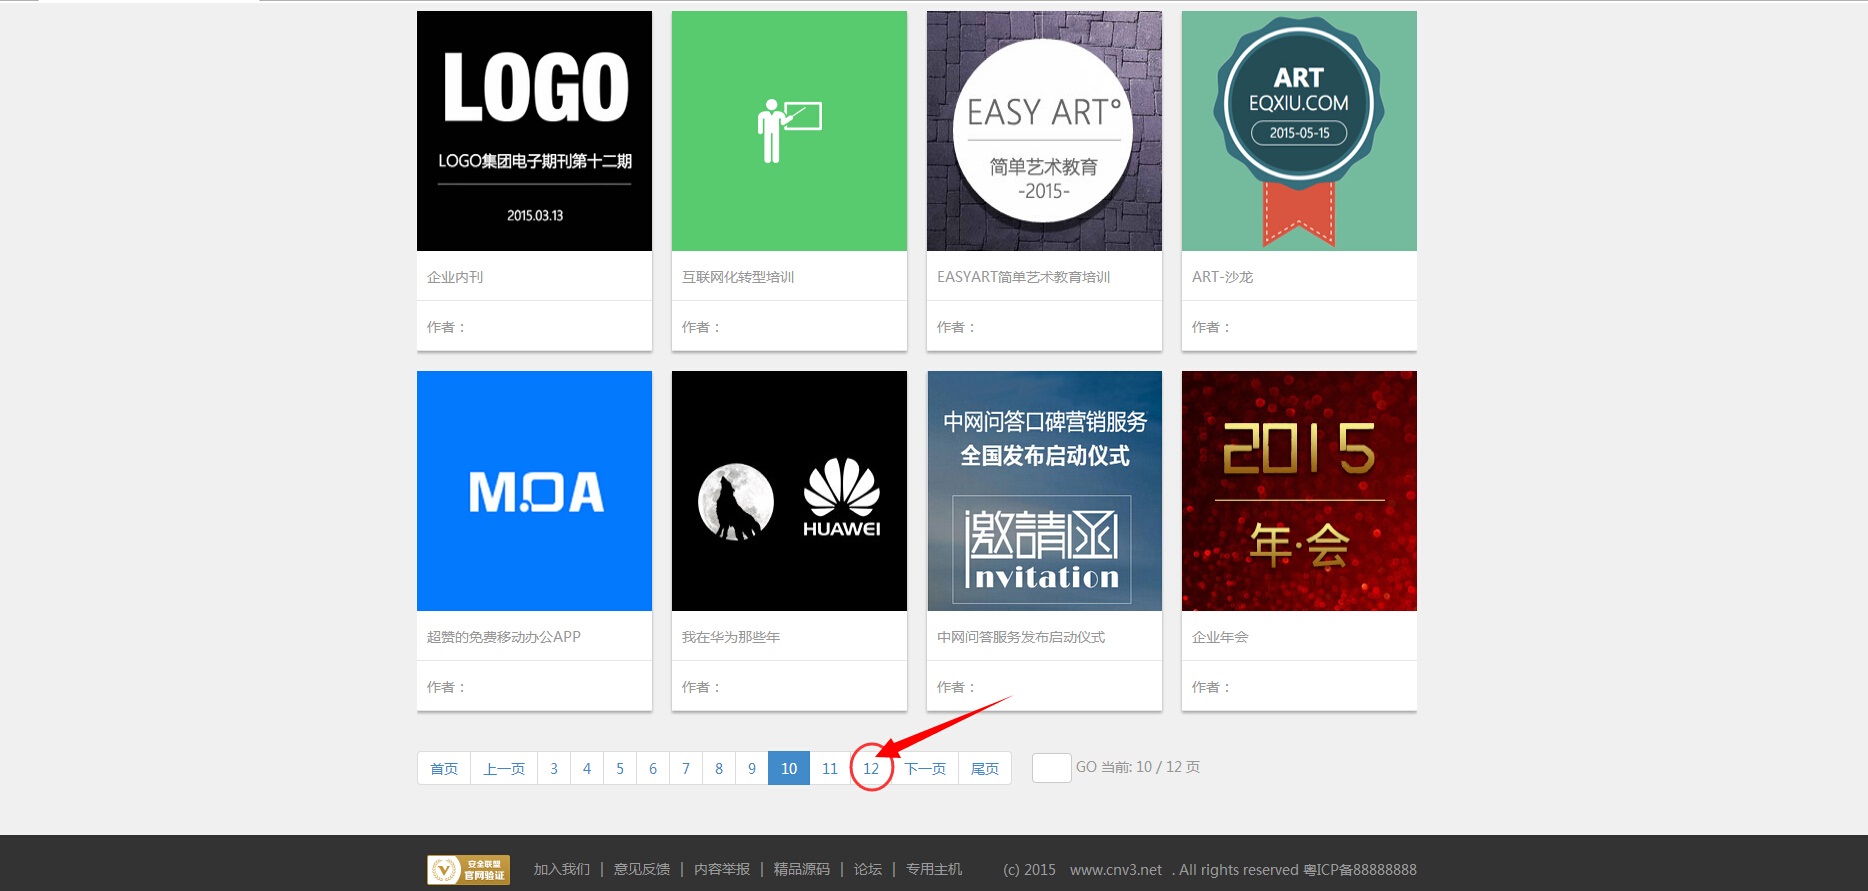Open the red 2015 年·会 thumbnail
The image size is (1868, 891).
[x=1299, y=491]
